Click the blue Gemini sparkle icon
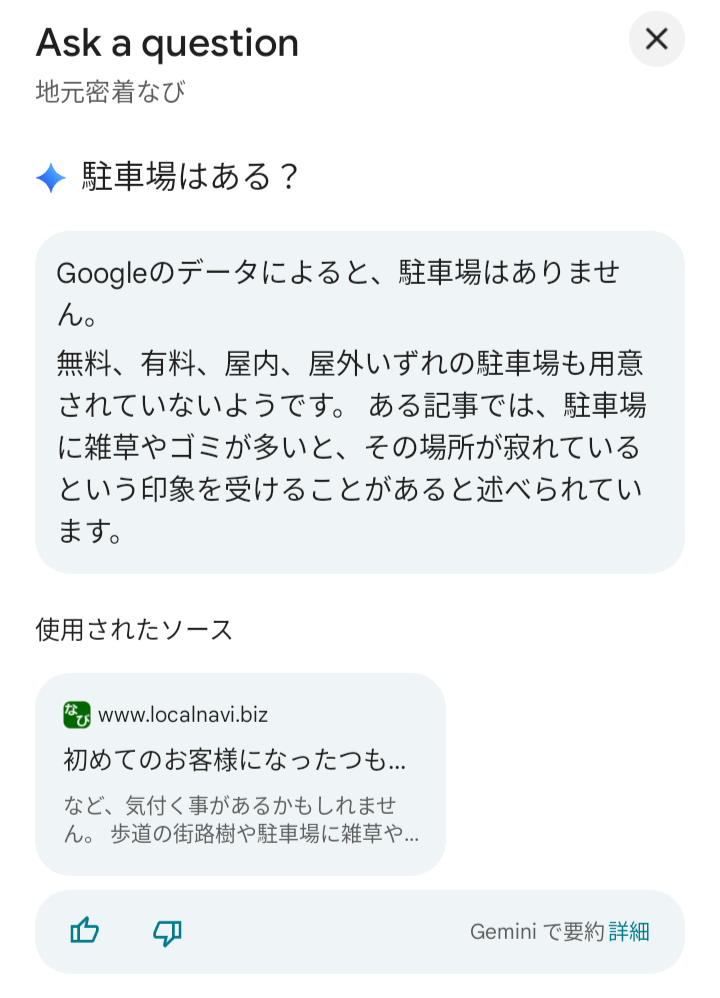The height and width of the screenshot is (998, 720). [50, 178]
